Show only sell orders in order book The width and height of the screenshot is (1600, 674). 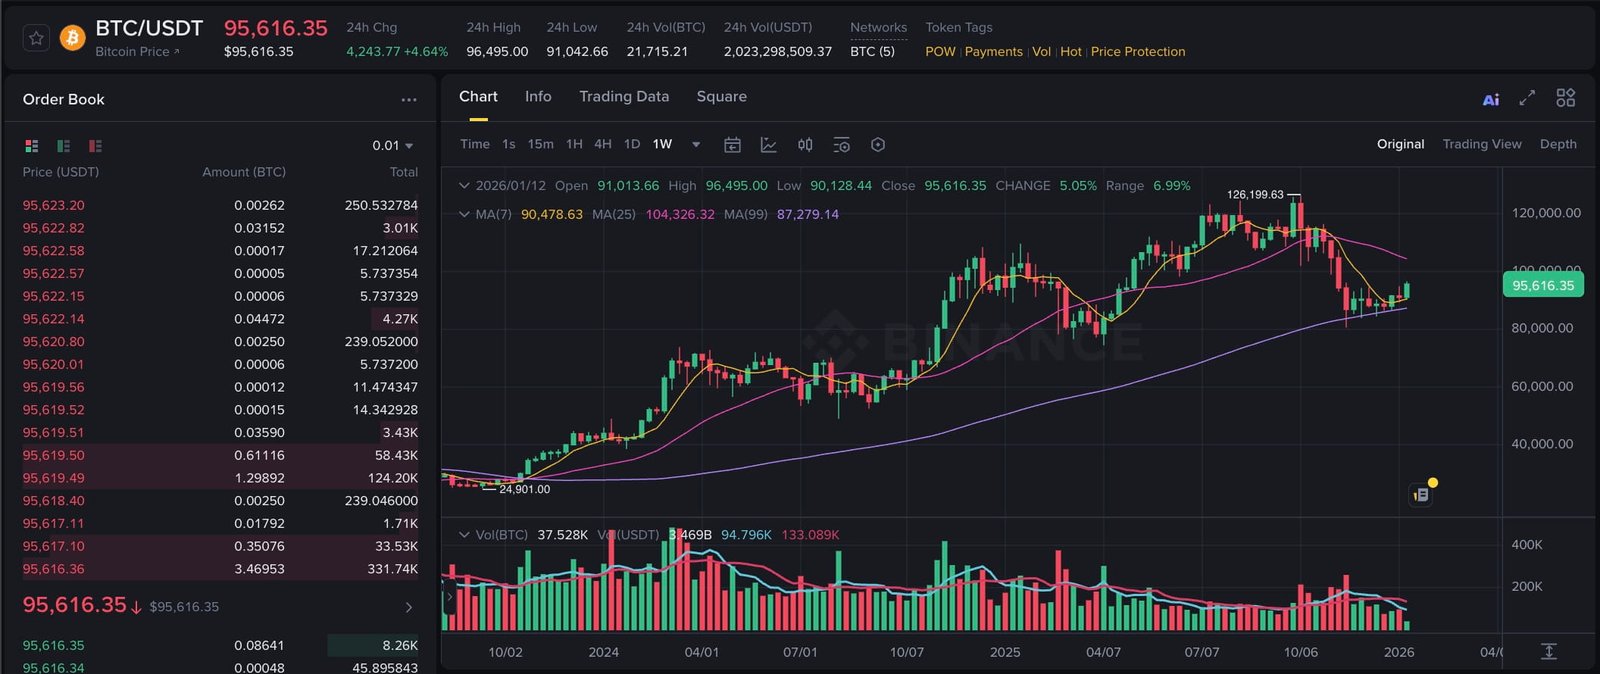click(96, 146)
